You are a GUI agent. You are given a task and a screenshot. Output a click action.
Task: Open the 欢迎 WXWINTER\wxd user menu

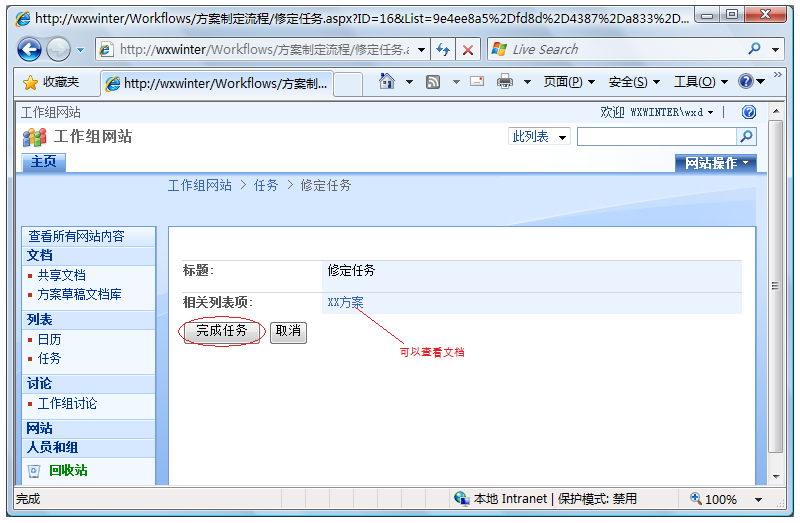point(657,112)
